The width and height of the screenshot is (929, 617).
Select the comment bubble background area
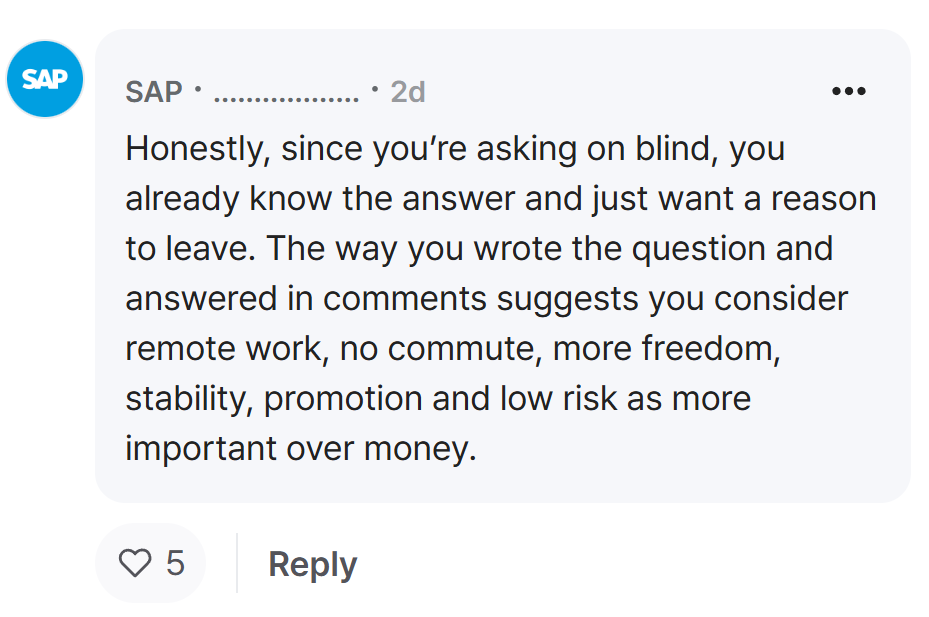click(x=502, y=266)
